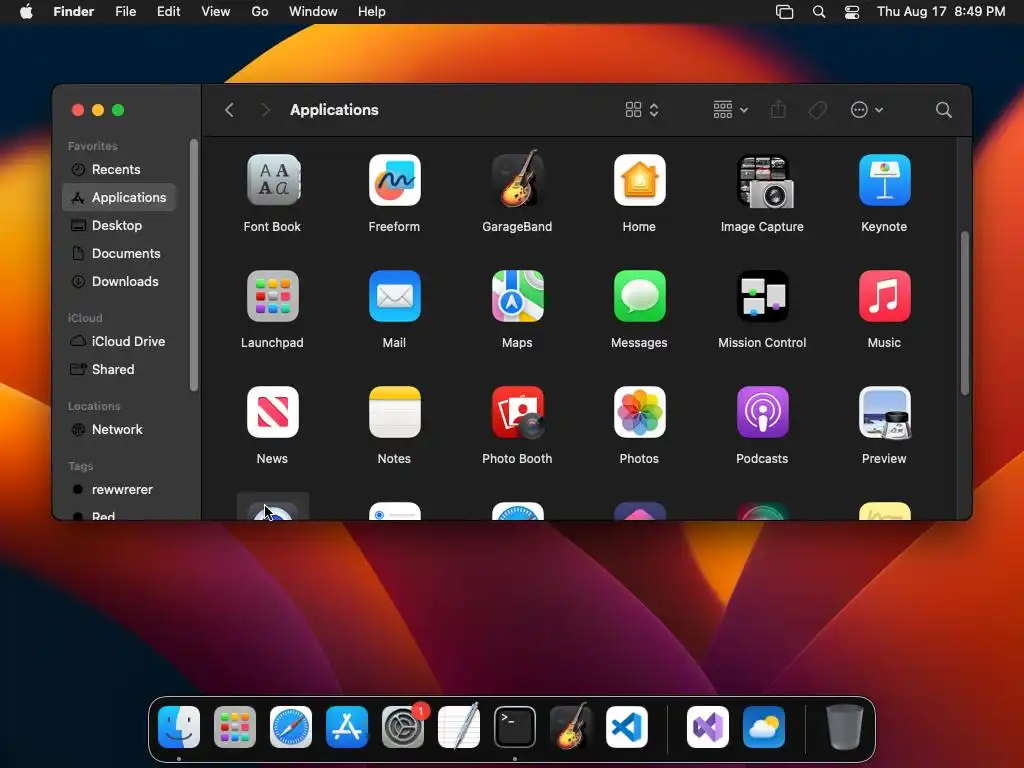This screenshot has width=1024, height=768.
Task: Open the Home app icon
Action: pos(639,180)
